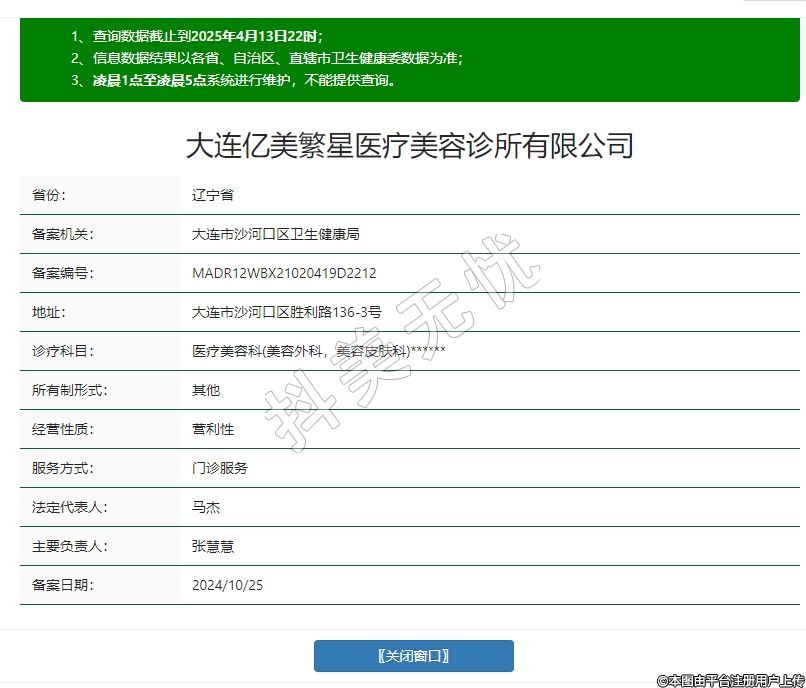Screen dimensions: 806x688
Task: Click the third notice about 系统进行维护
Action: pos(234,80)
